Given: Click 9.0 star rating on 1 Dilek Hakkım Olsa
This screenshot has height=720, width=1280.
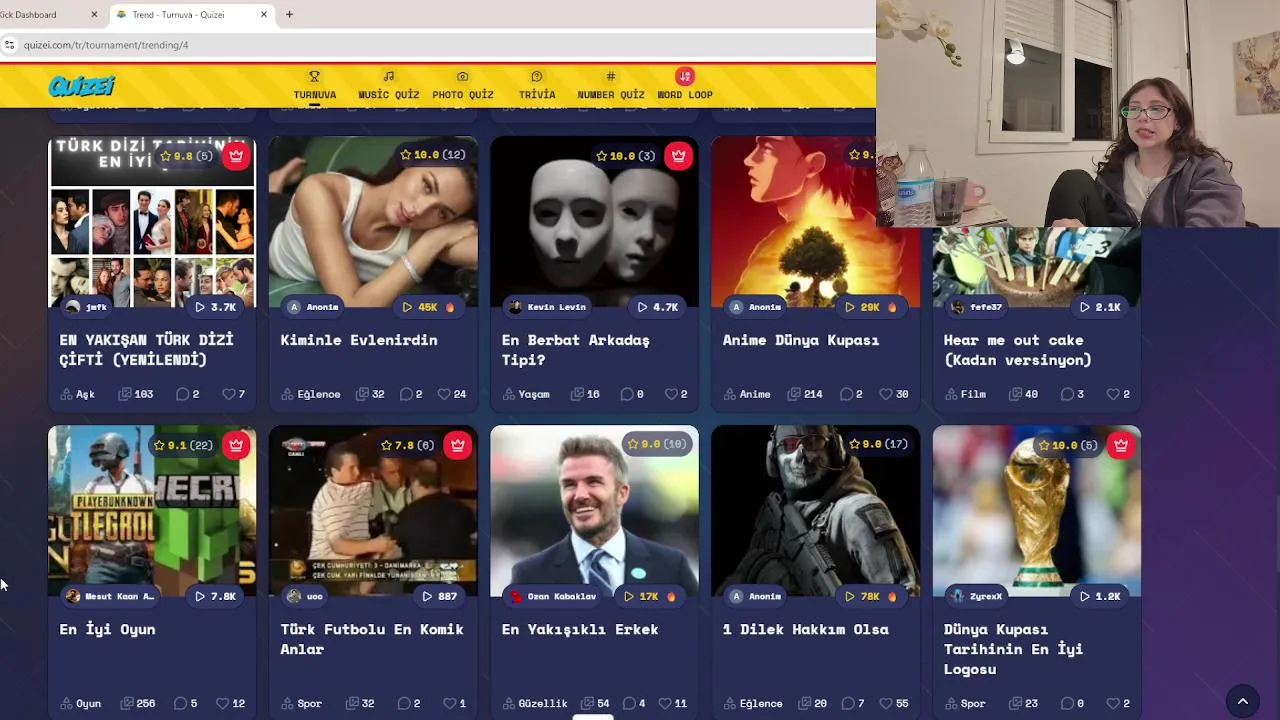Looking at the screenshot, I should tap(878, 444).
